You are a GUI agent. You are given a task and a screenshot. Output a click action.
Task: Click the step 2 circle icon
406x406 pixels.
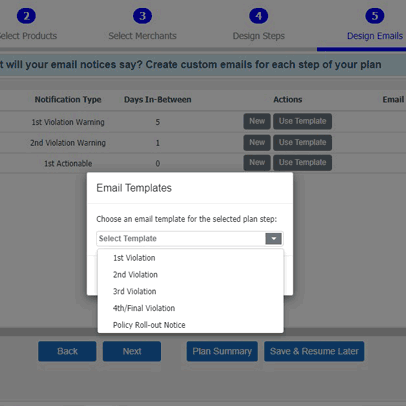(26, 16)
